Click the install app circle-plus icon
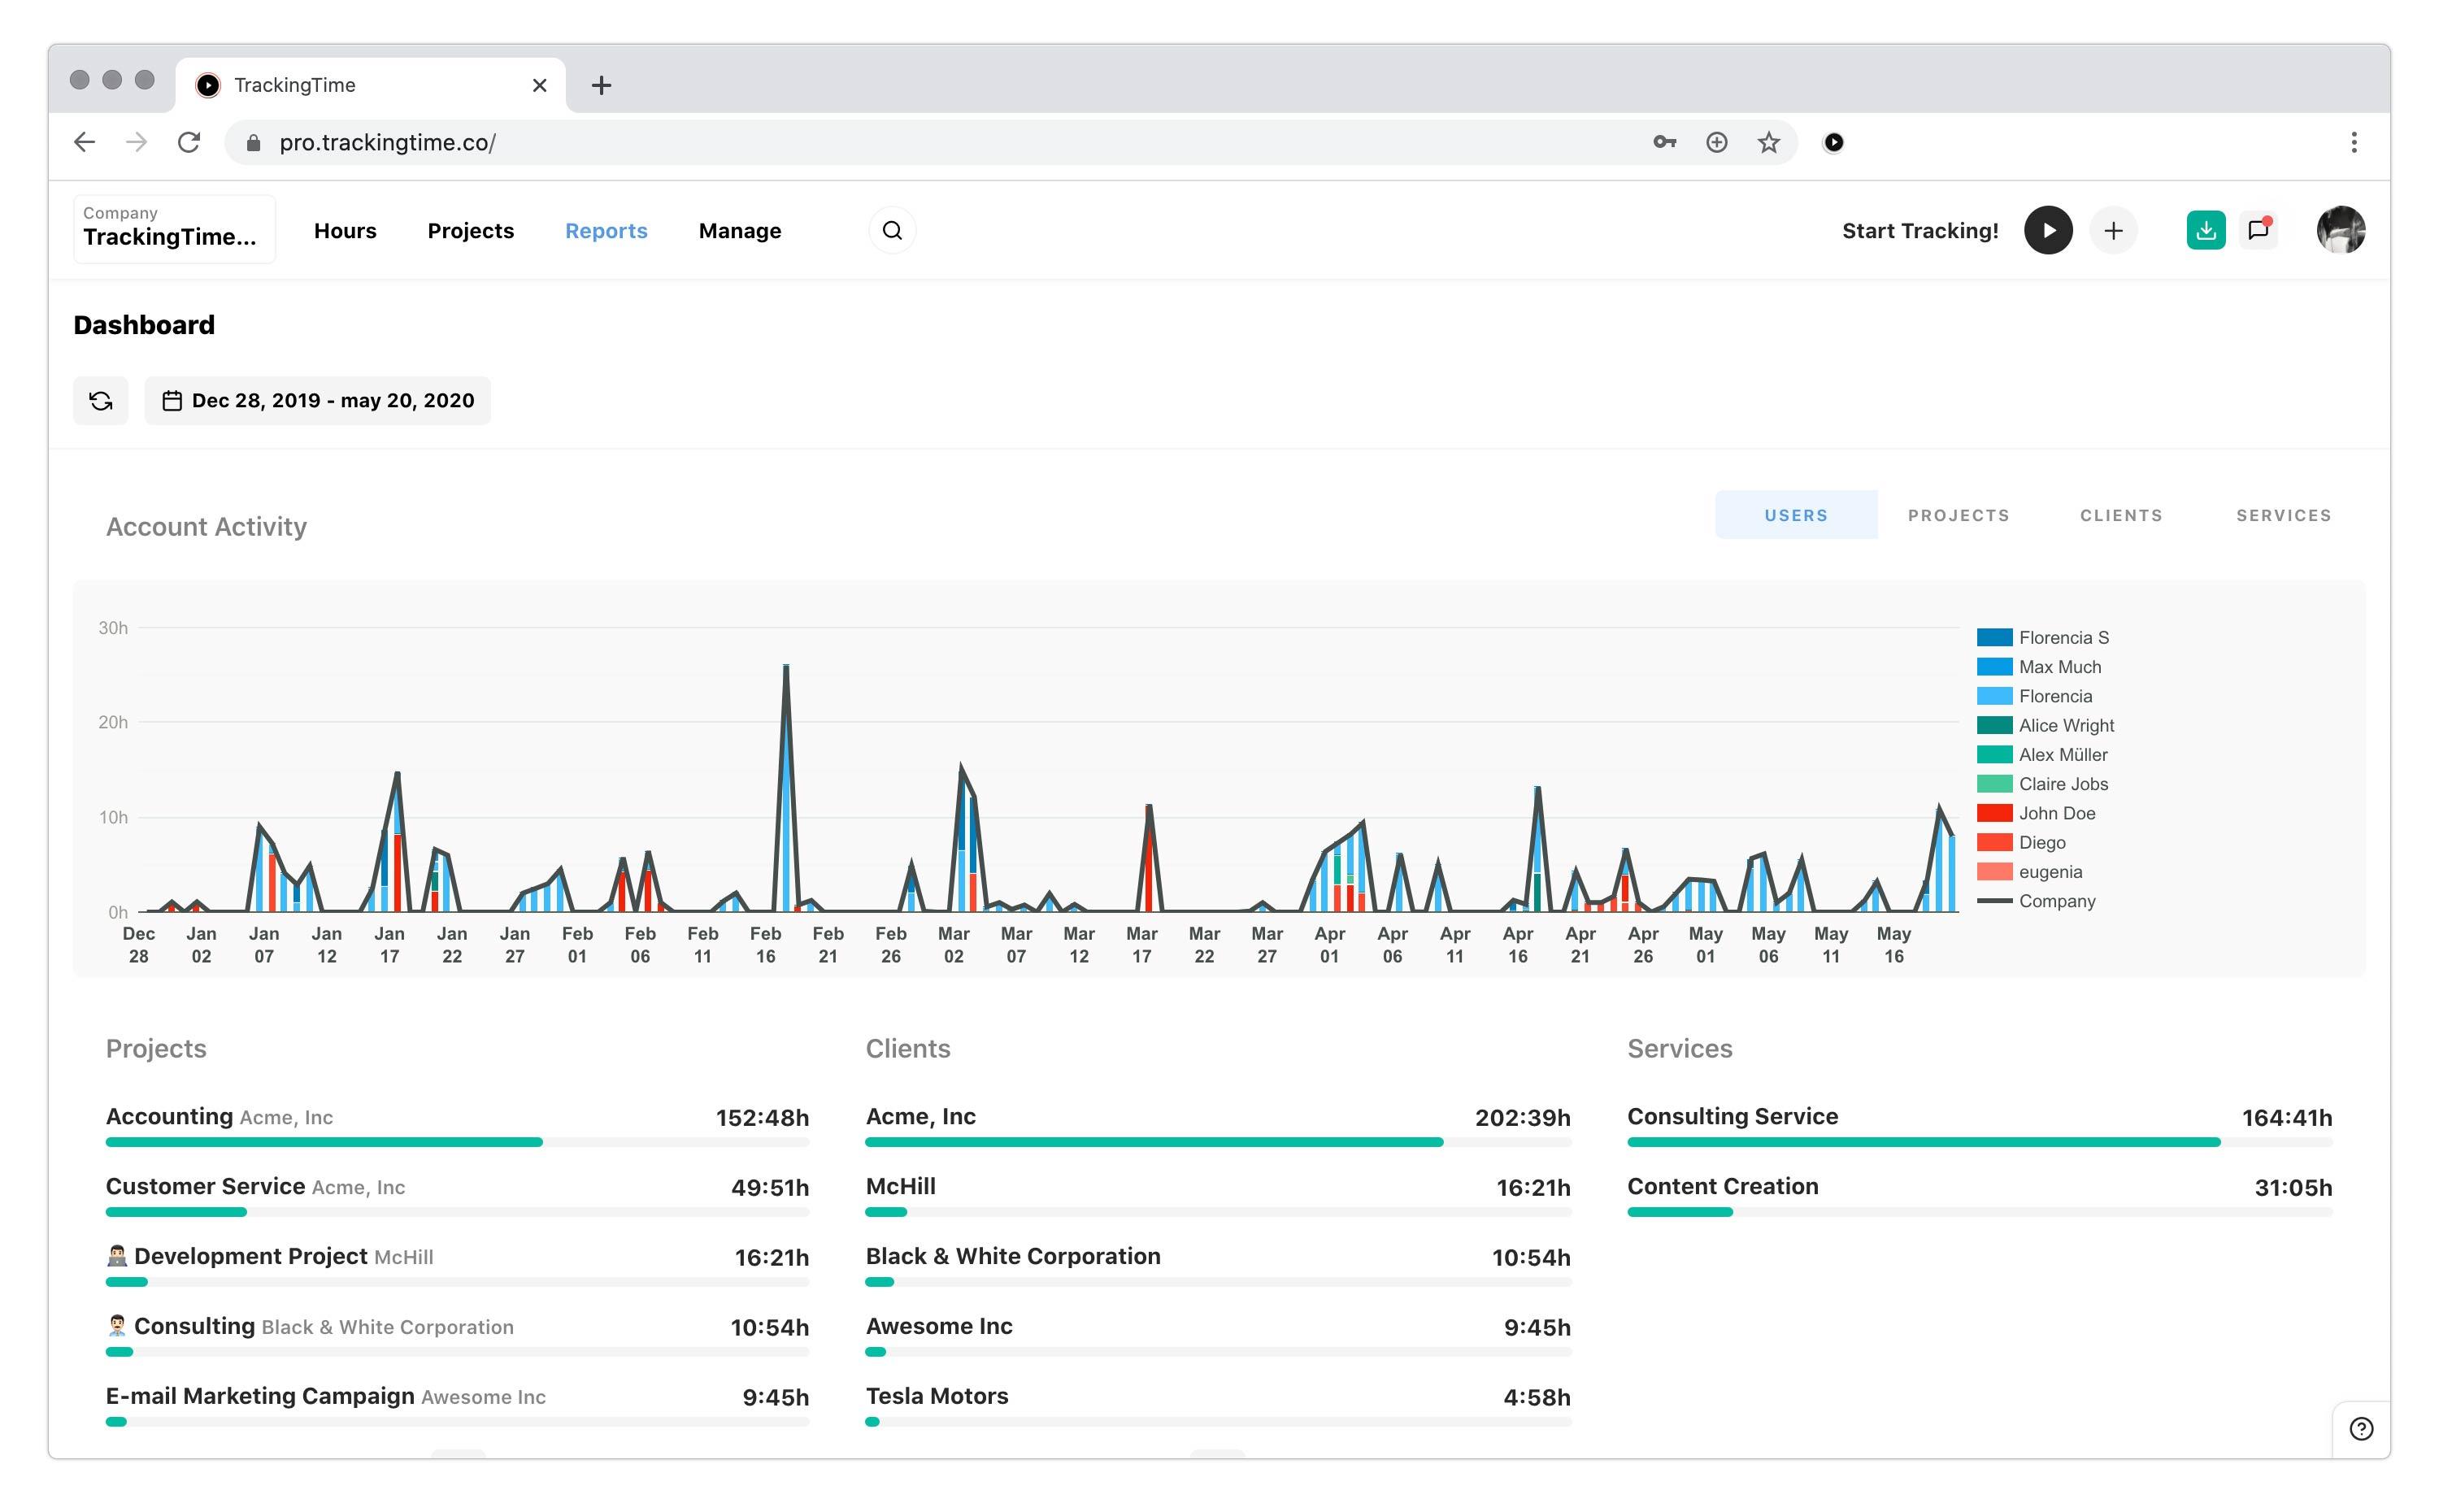The image size is (2439, 1512). coord(1716,143)
